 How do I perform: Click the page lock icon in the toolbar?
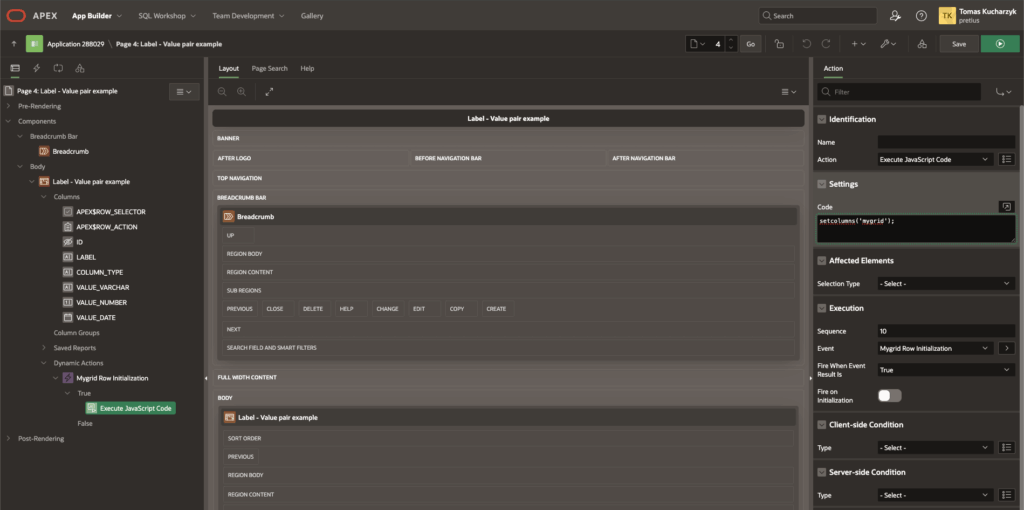coord(778,44)
